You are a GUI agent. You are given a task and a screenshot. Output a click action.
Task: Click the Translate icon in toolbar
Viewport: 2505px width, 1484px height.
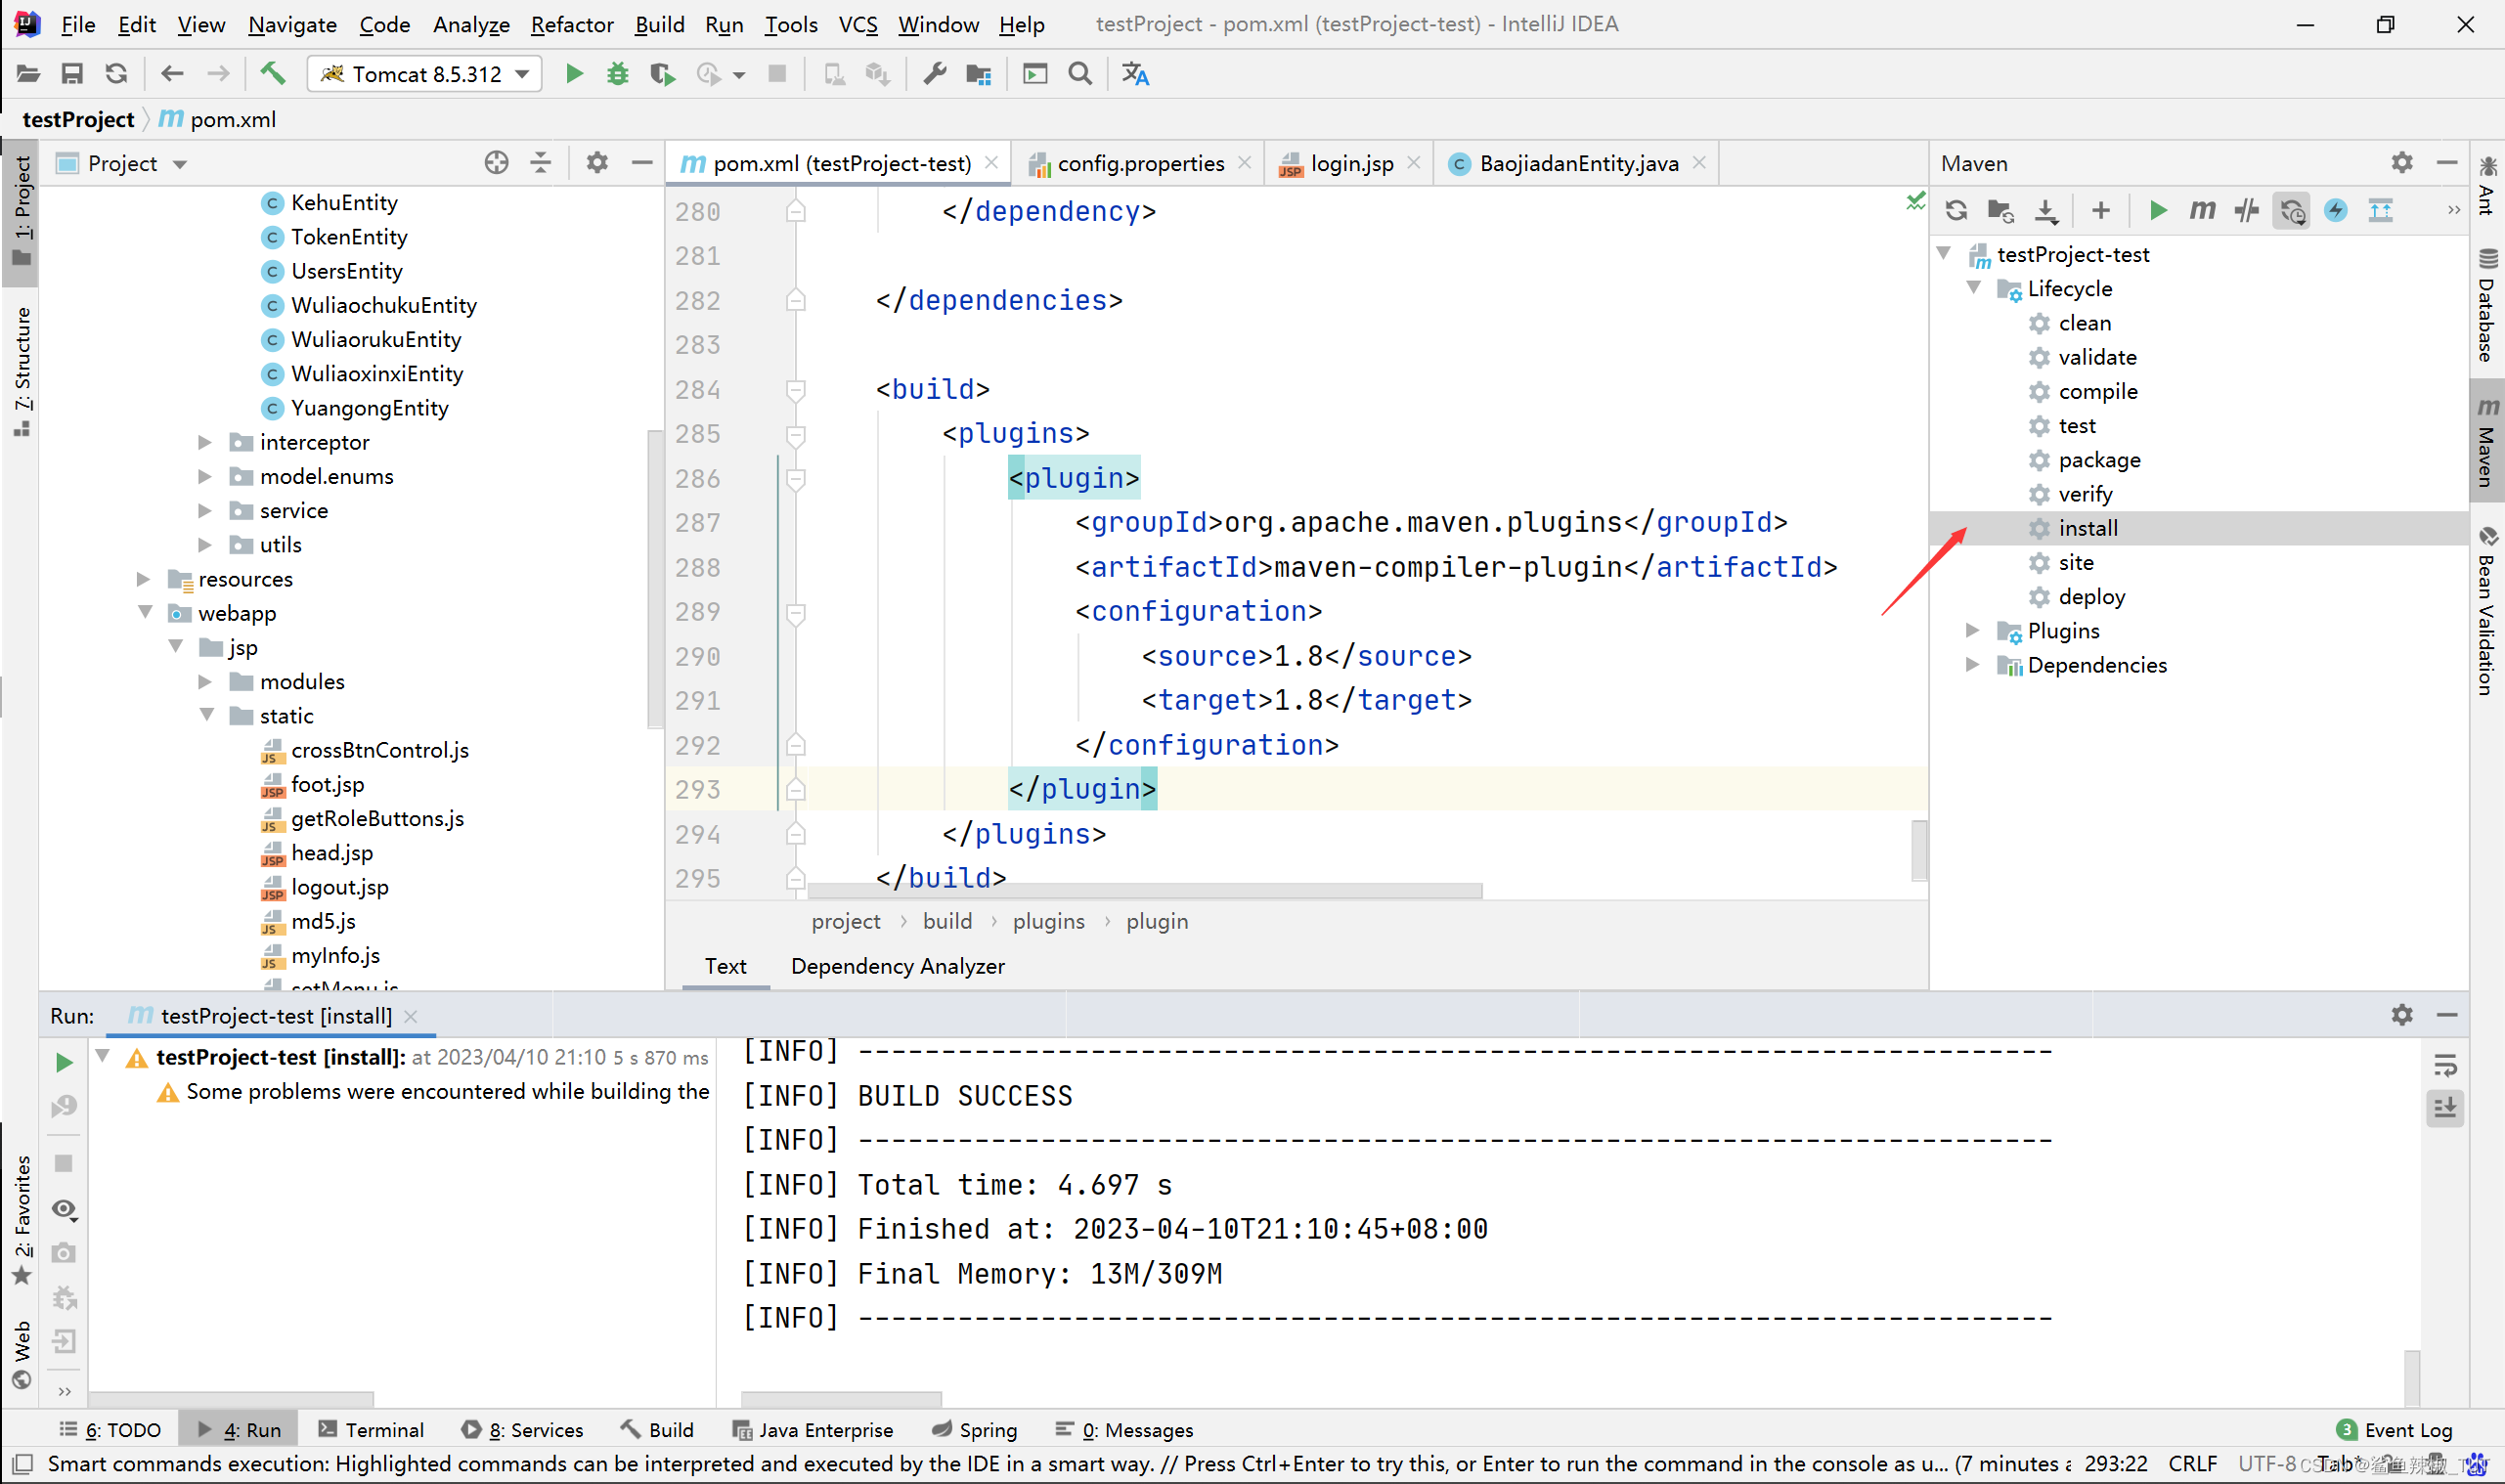1135,74
